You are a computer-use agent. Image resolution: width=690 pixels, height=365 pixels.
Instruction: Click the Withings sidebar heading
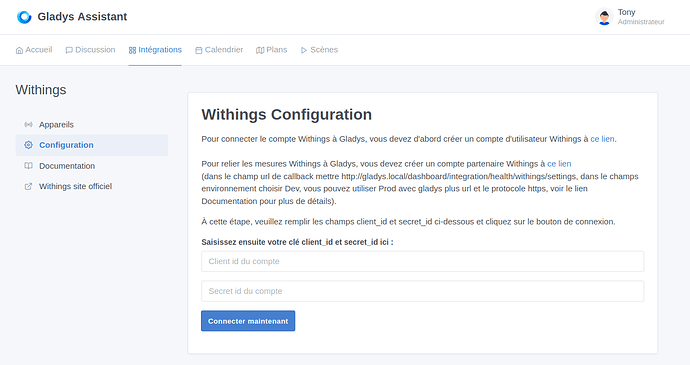(x=41, y=90)
